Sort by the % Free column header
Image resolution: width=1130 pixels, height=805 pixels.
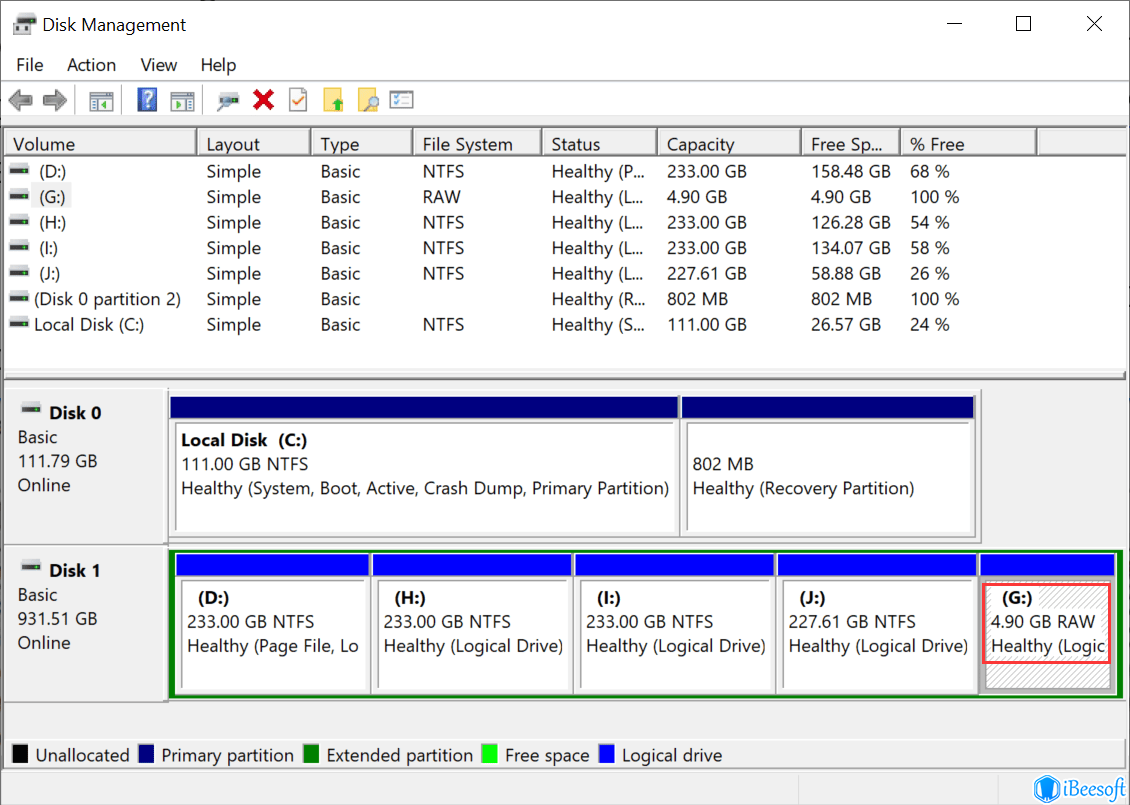(969, 144)
